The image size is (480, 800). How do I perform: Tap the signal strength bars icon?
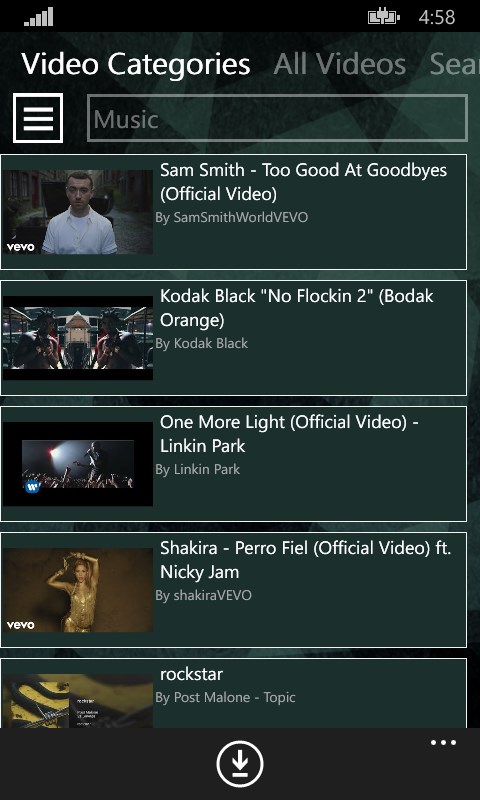39,17
